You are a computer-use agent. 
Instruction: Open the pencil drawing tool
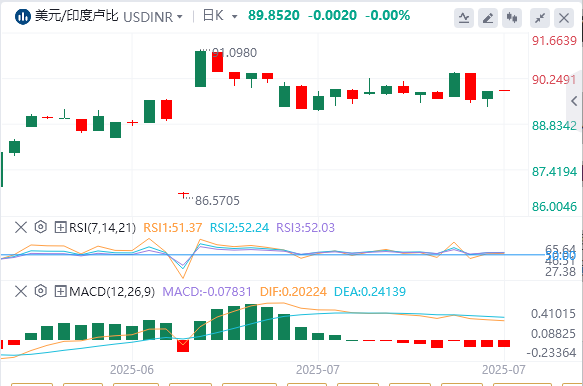tap(488, 17)
